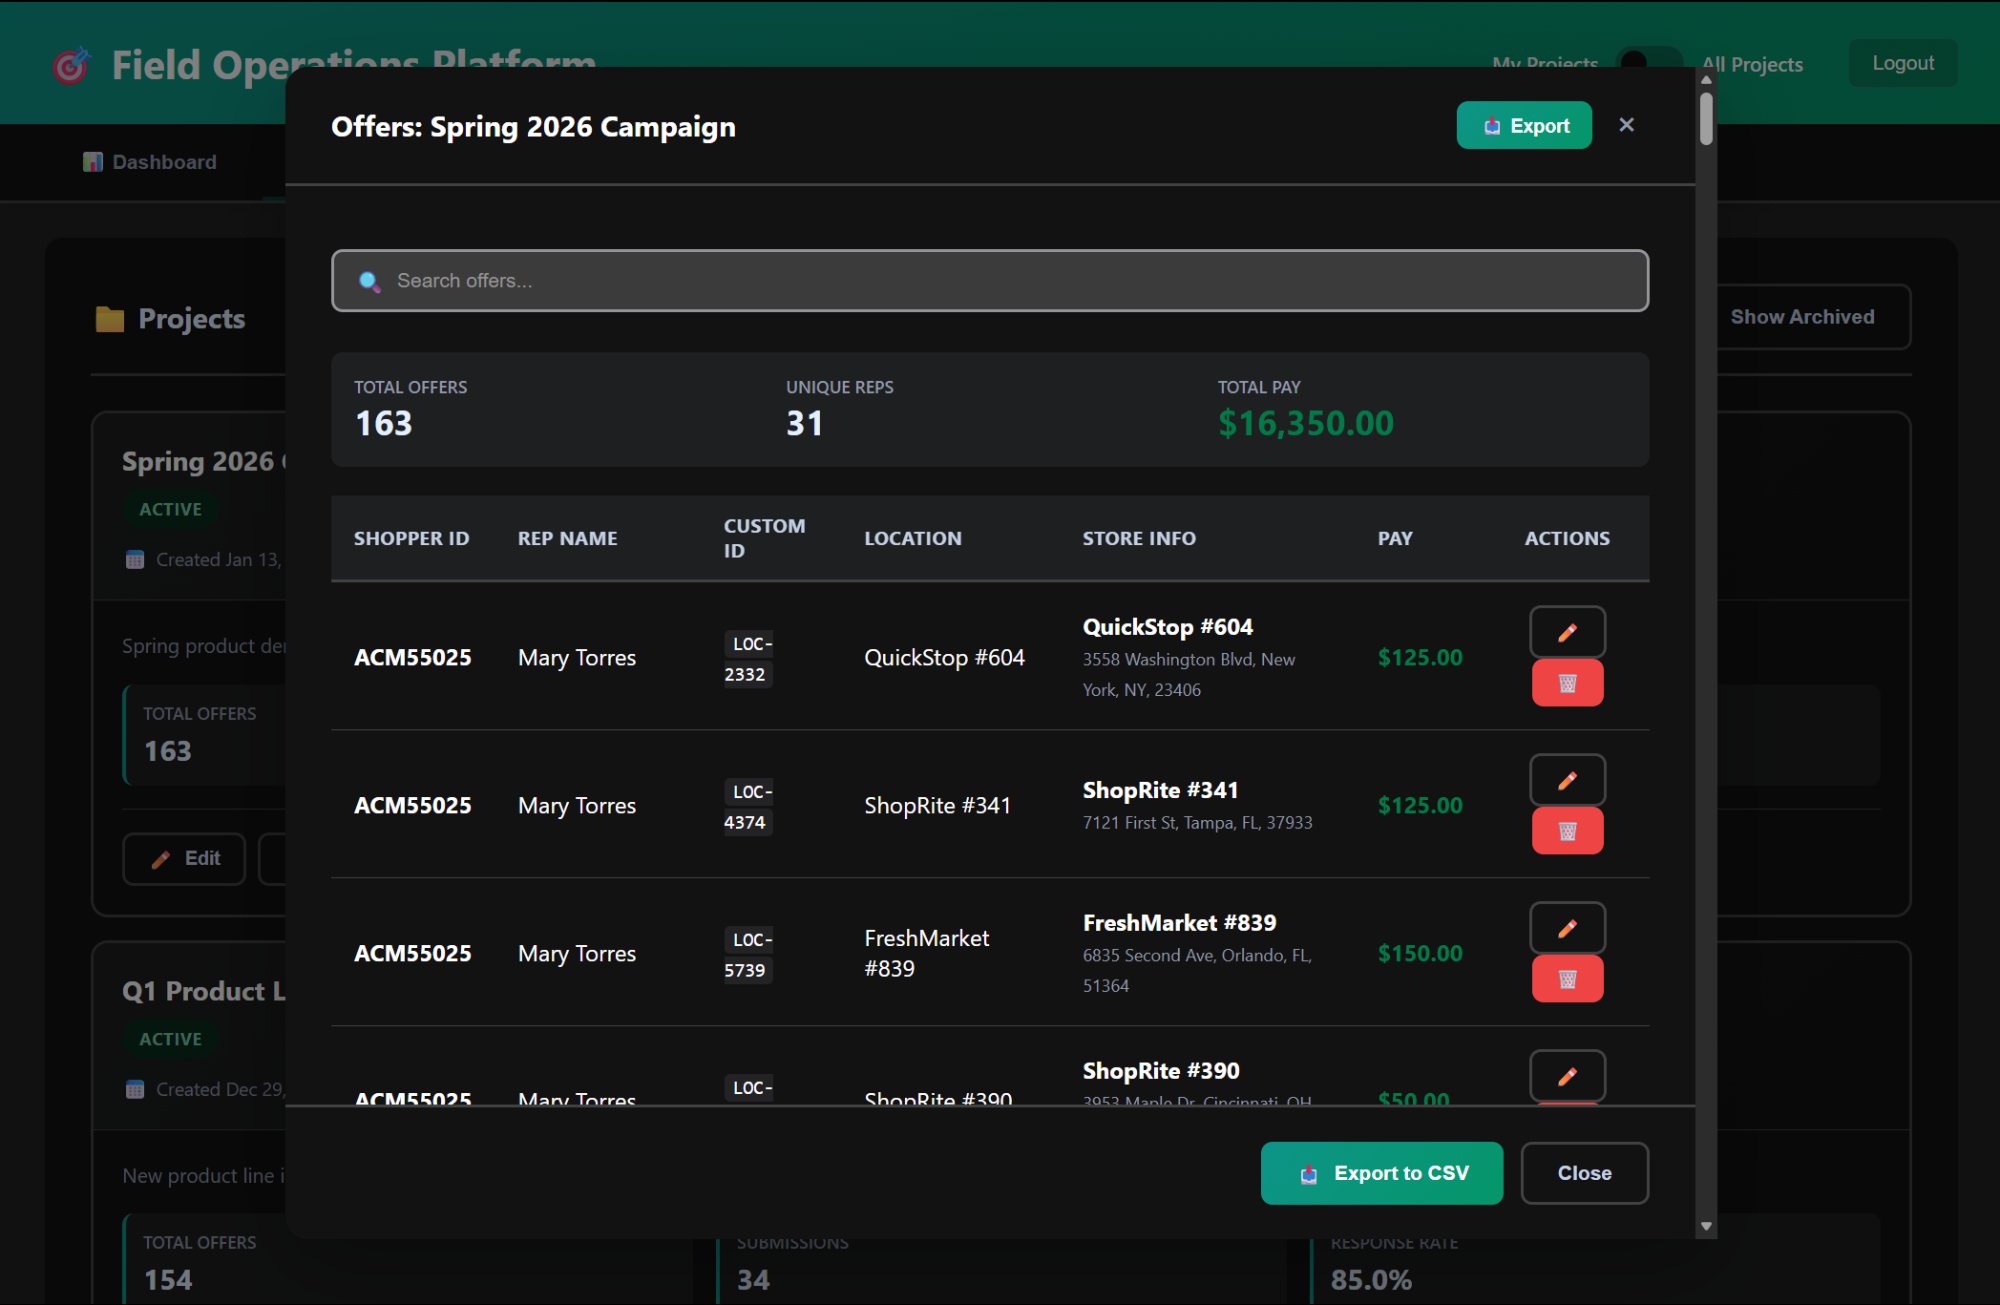Viewport: 2000px width, 1305px height.
Task: Click the calendar icon beside Created Jan 13
Action: [135, 560]
